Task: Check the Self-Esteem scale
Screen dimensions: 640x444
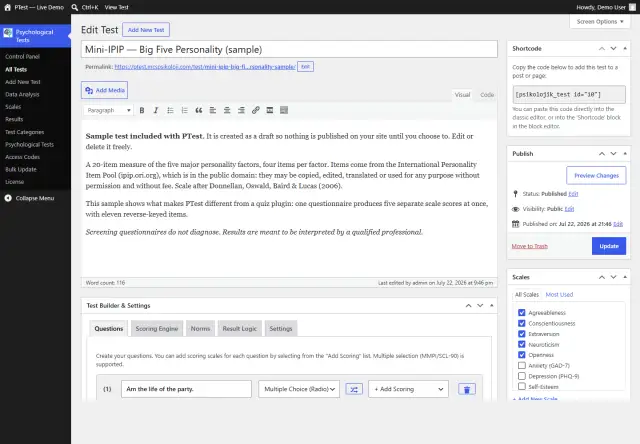Action: pos(522,386)
